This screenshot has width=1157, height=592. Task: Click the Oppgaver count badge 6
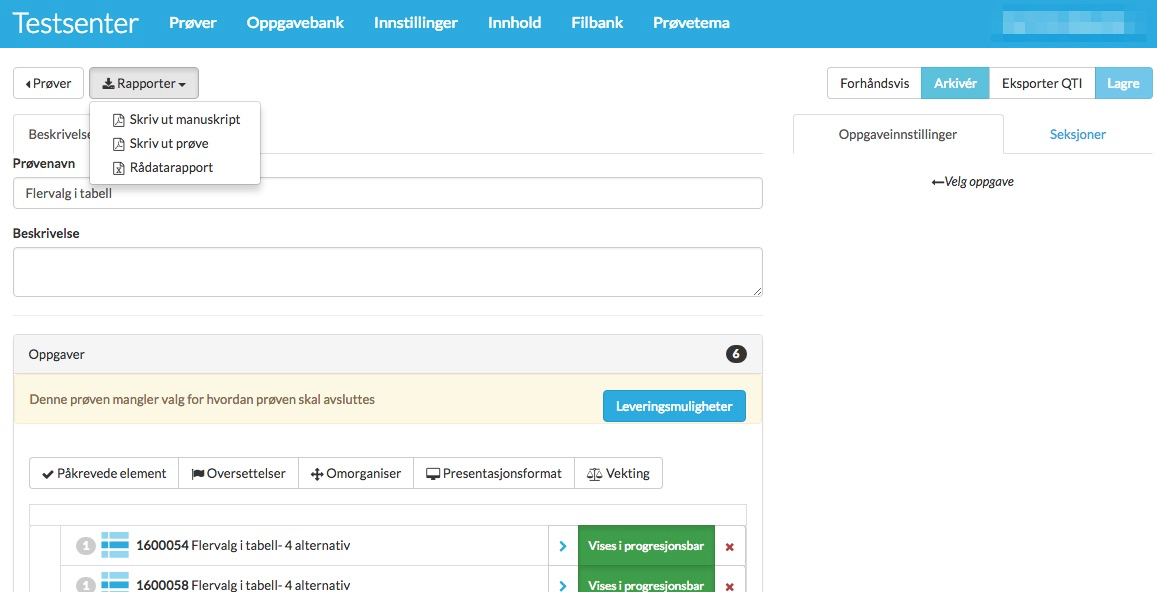coord(736,354)
